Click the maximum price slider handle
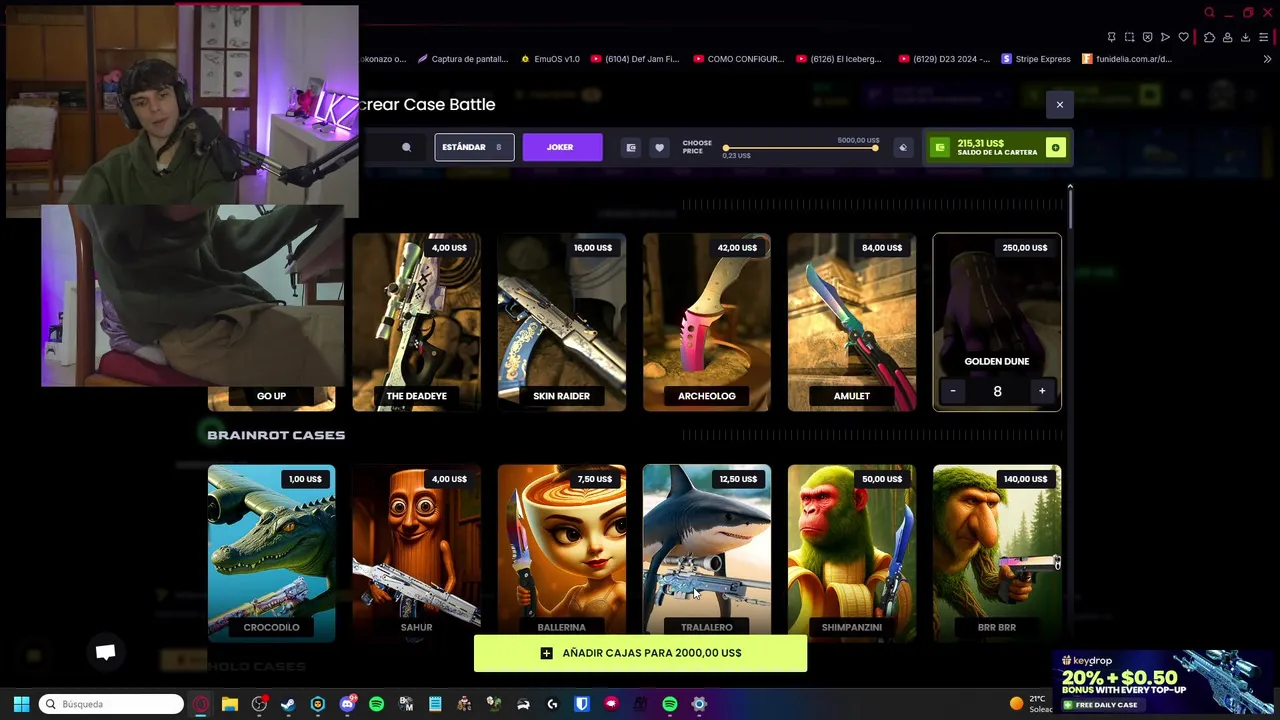The width and height of the screenshot is (1280, 720). [x=875, y=148]
